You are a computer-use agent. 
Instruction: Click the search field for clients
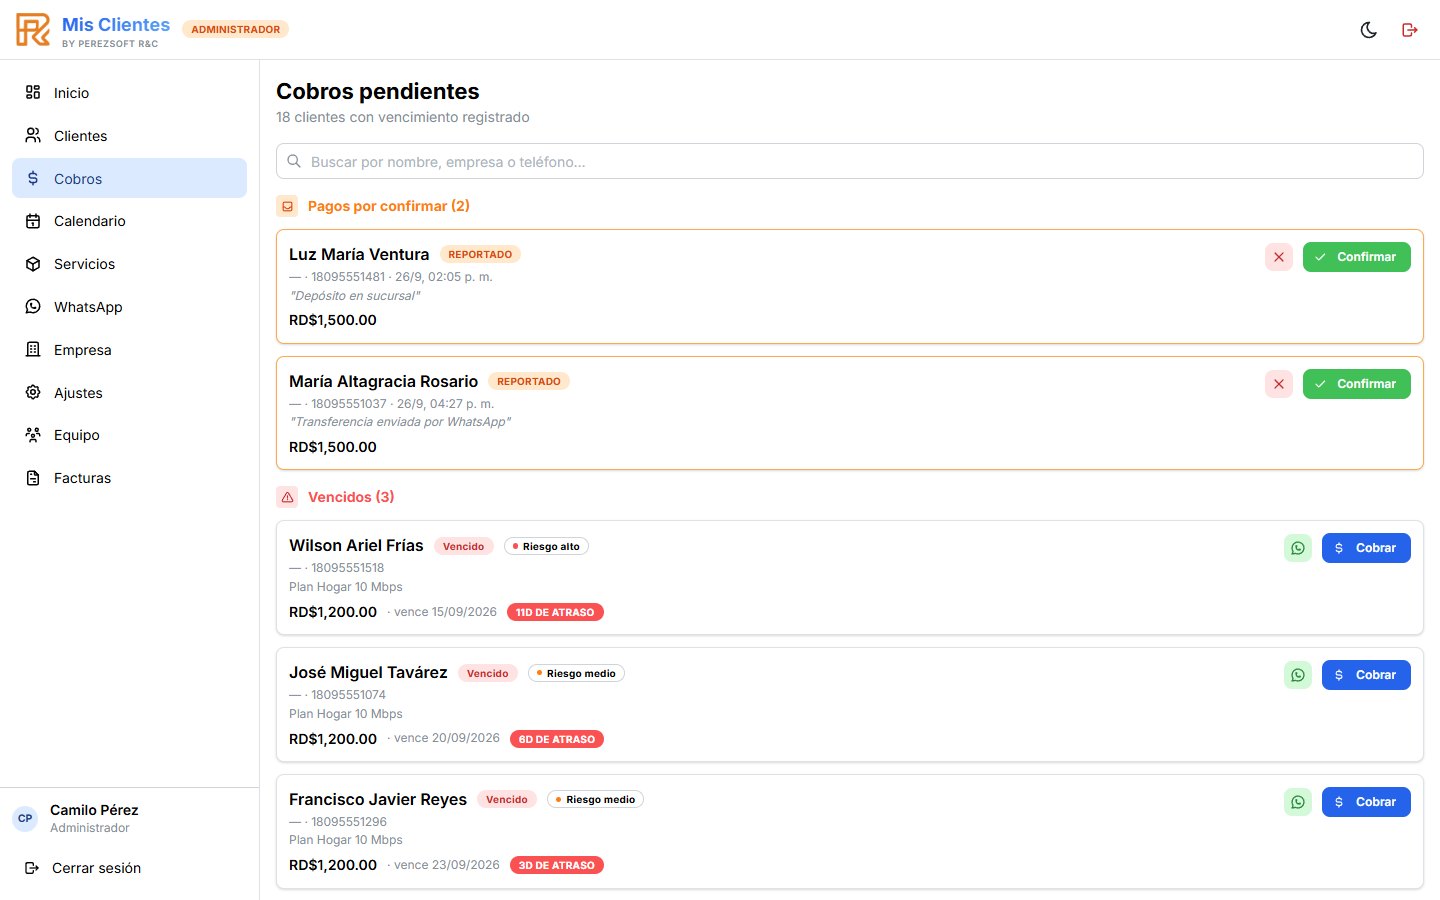pos(849,161)
